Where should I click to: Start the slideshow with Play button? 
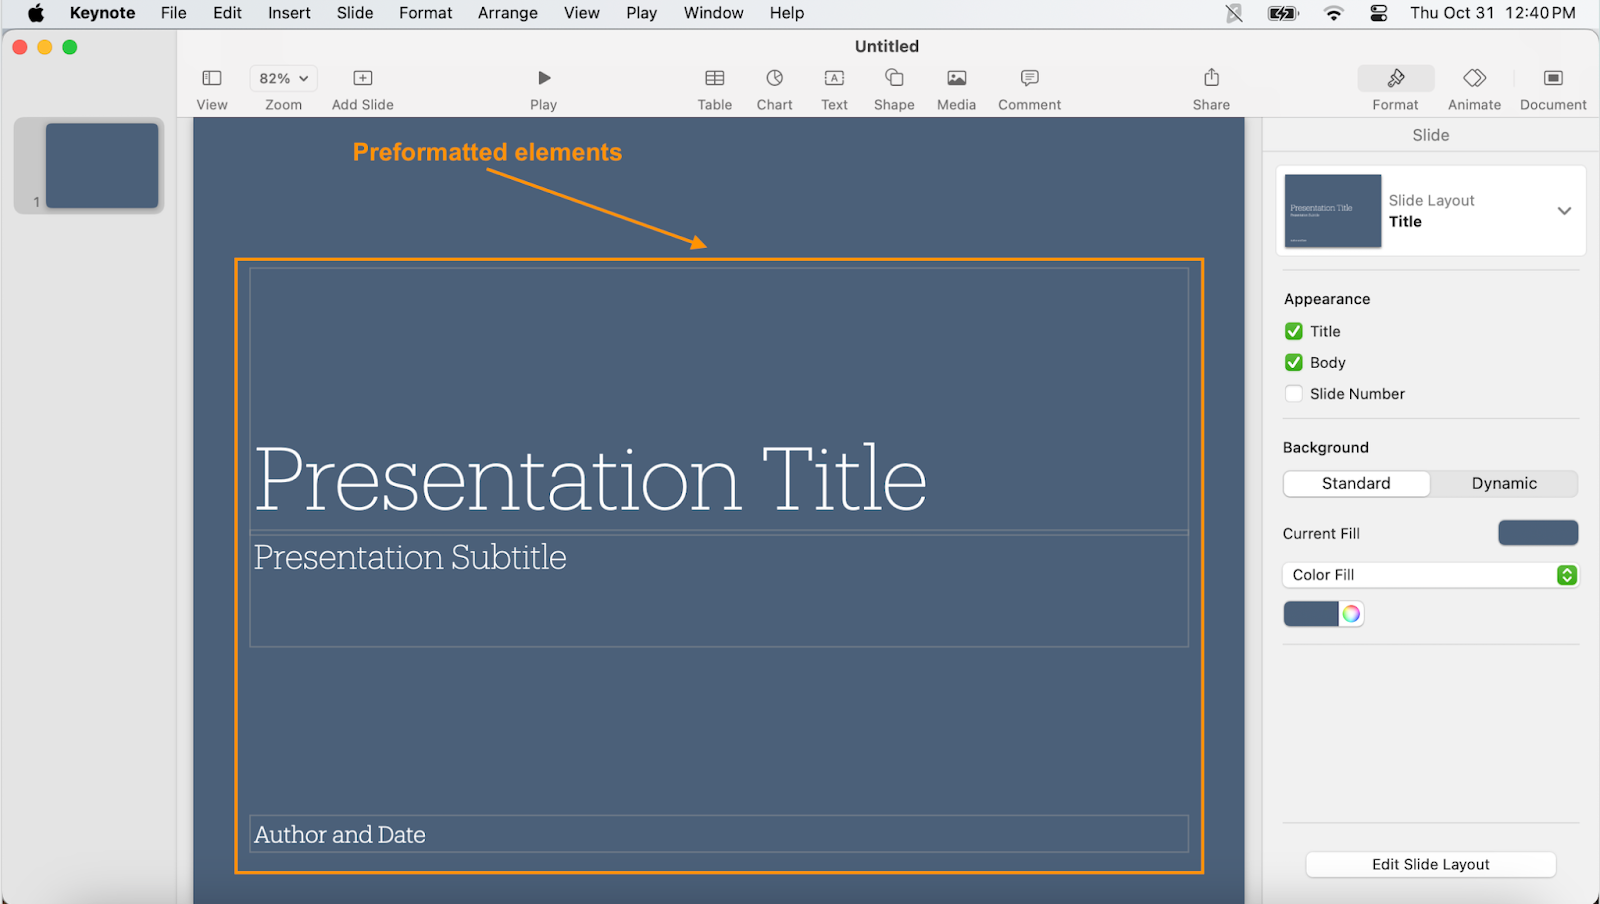pos(543,79)
